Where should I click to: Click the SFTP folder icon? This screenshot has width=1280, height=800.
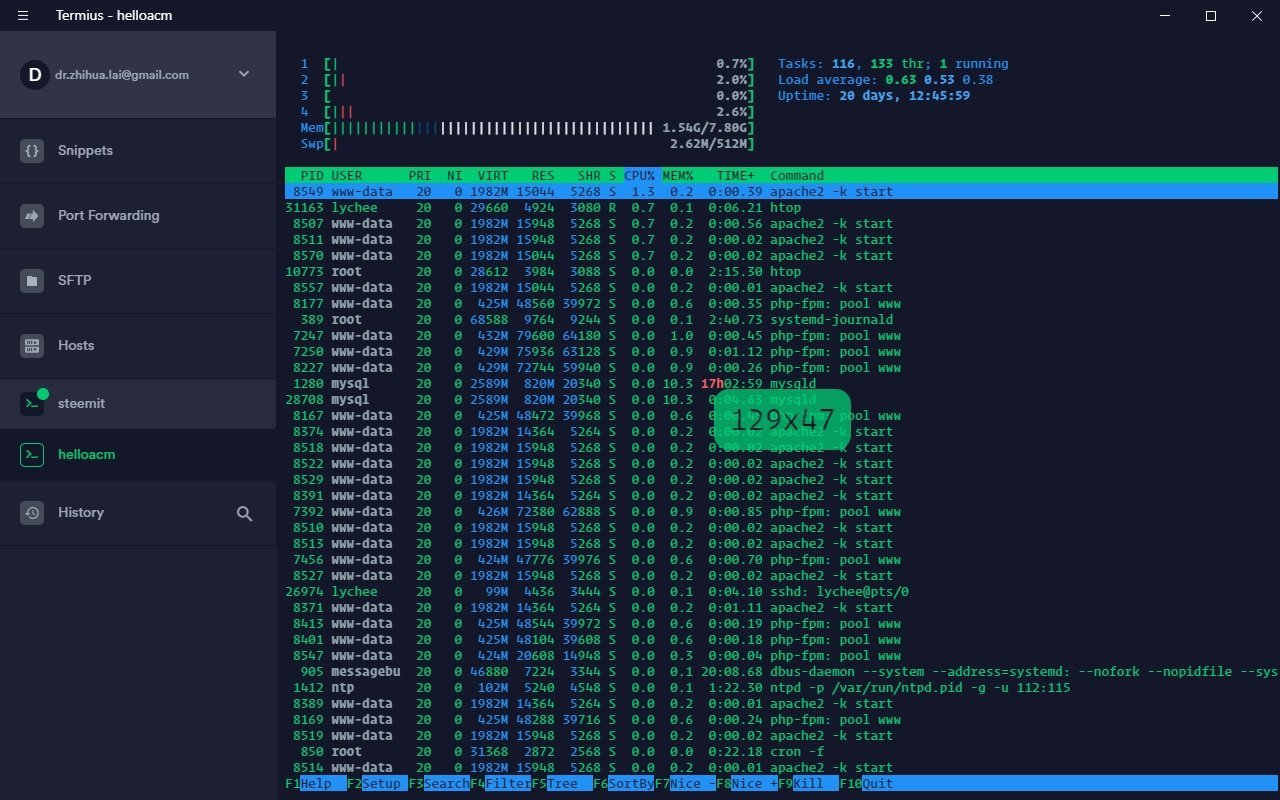tap(32, 281)
